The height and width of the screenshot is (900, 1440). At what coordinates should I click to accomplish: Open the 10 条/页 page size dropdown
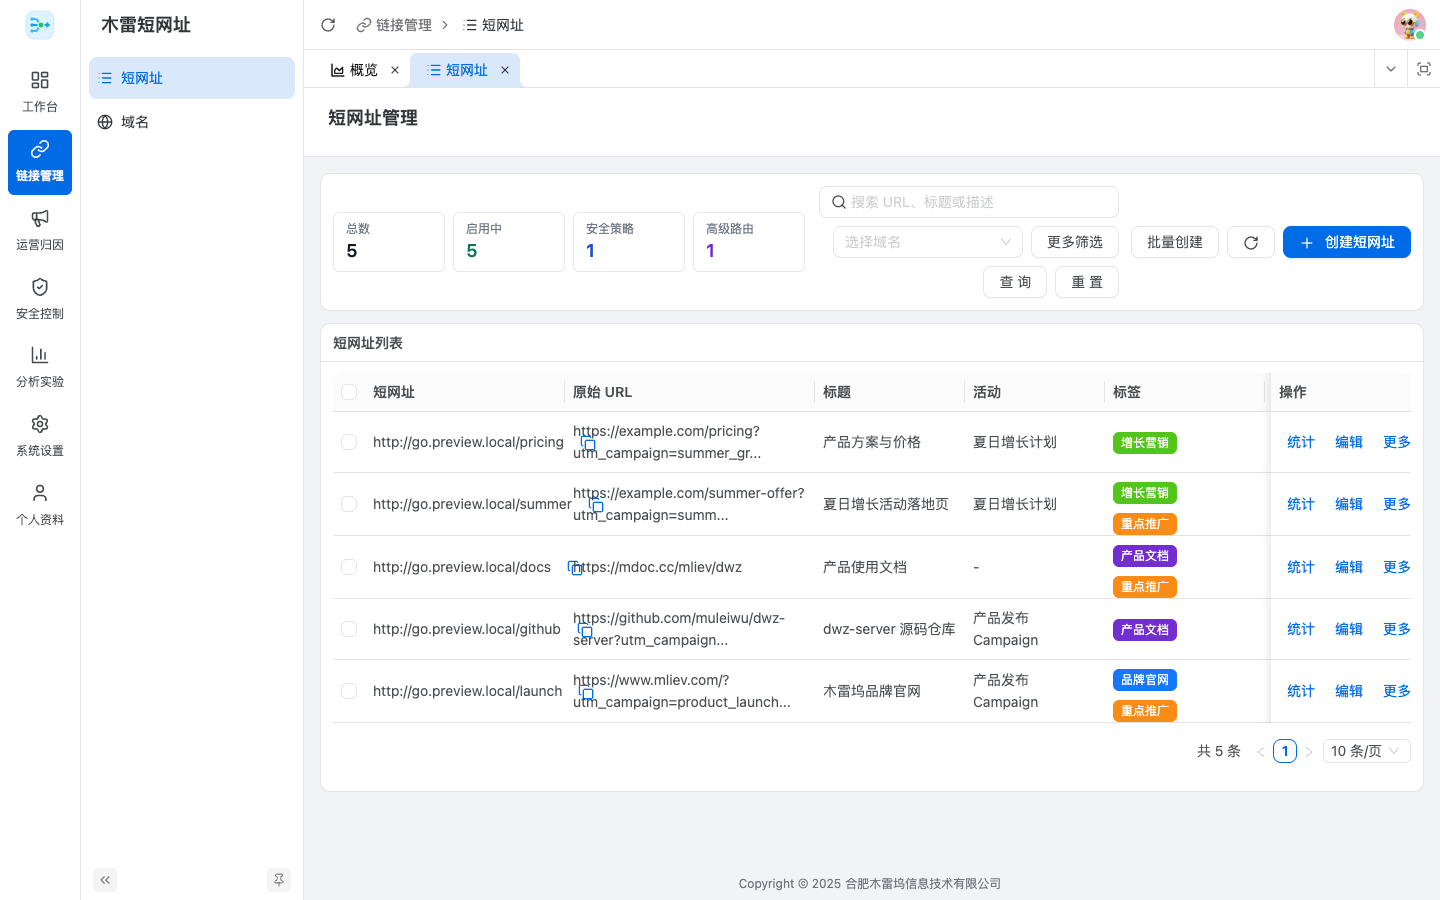point(1366,751)
